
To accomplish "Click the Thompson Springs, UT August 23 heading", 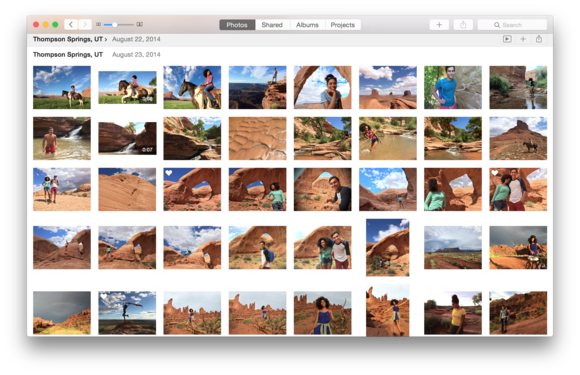I will [x=68, y=54].
